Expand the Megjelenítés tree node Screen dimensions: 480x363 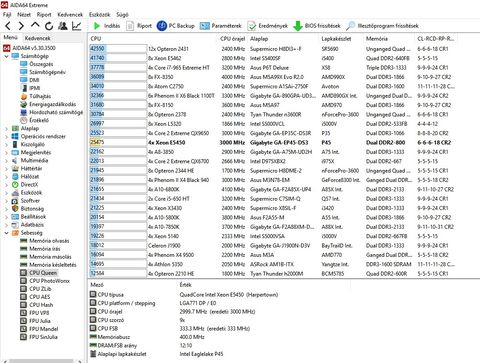tap(6, 152)
